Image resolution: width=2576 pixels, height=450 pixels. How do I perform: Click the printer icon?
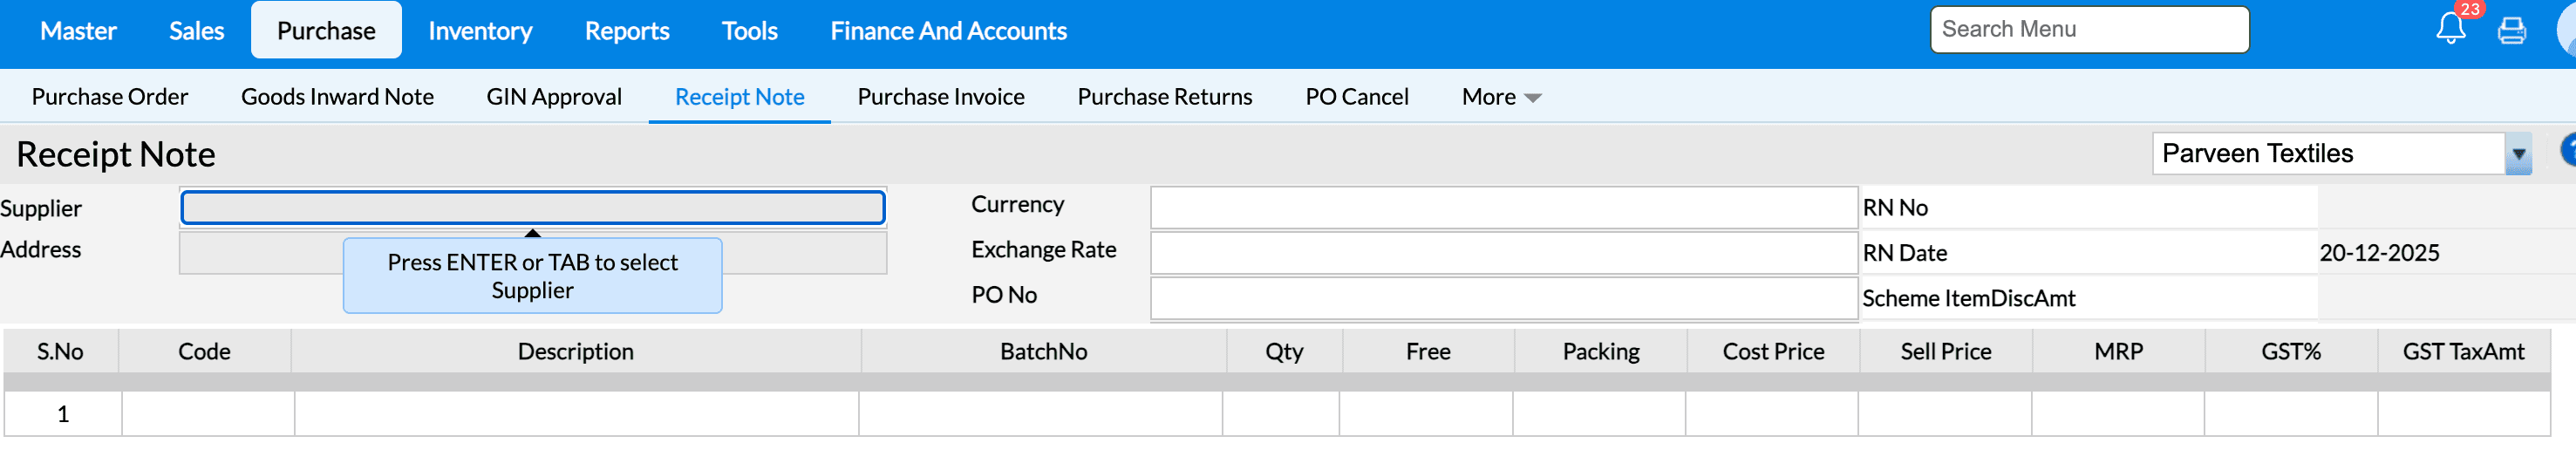(x=2512, y=31)
